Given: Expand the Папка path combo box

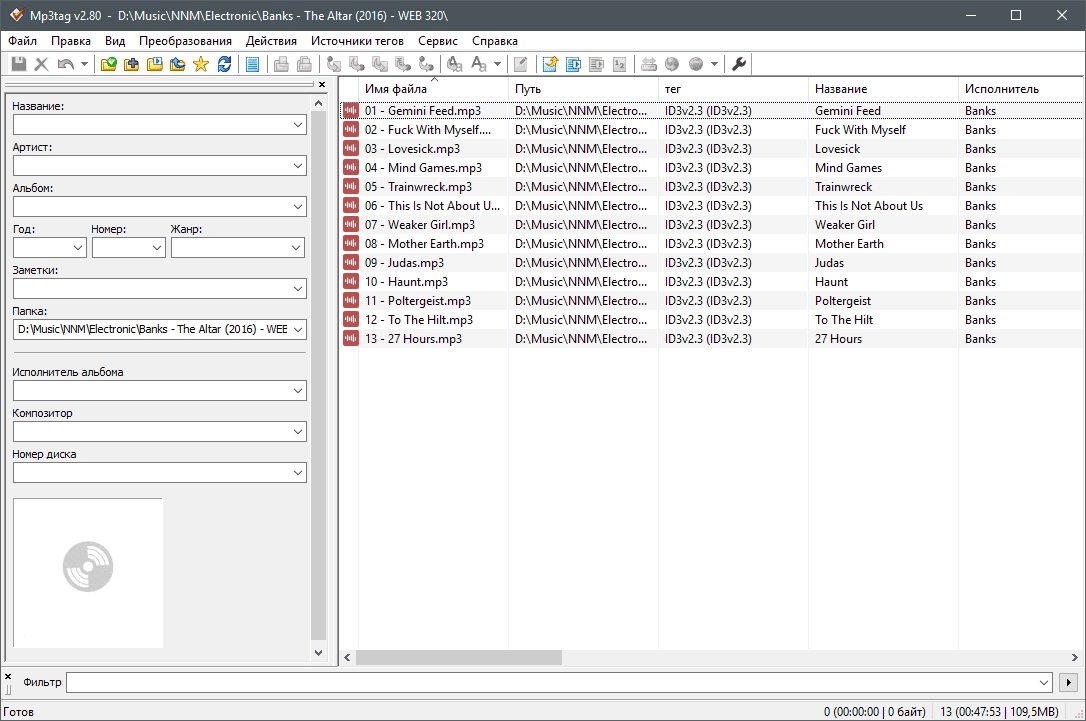Looking at the screenshot, I should coord(298,330).
